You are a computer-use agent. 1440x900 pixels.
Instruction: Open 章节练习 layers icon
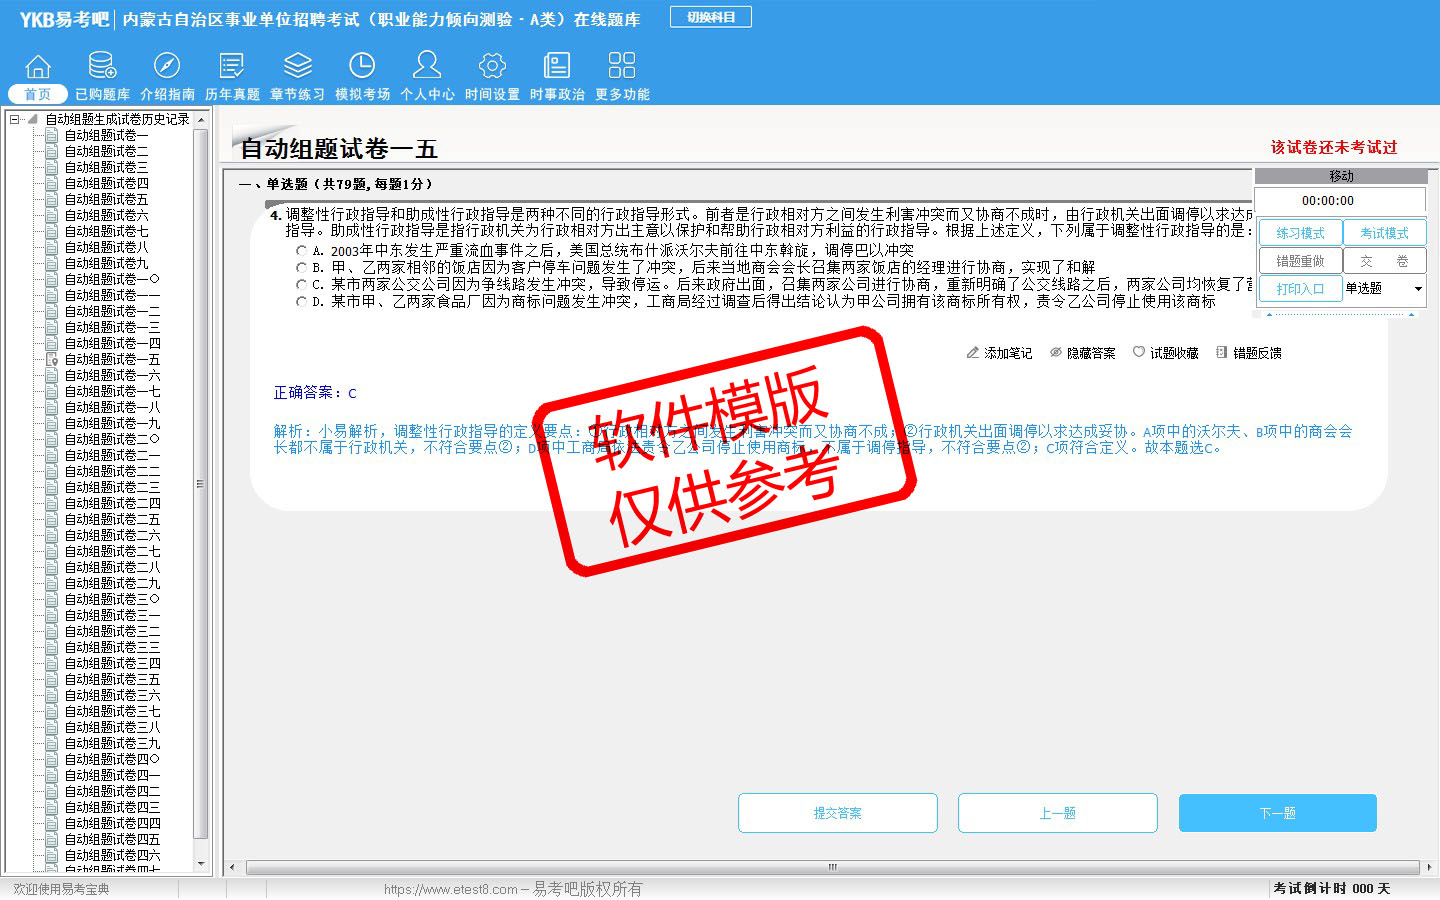coord(297,67)
